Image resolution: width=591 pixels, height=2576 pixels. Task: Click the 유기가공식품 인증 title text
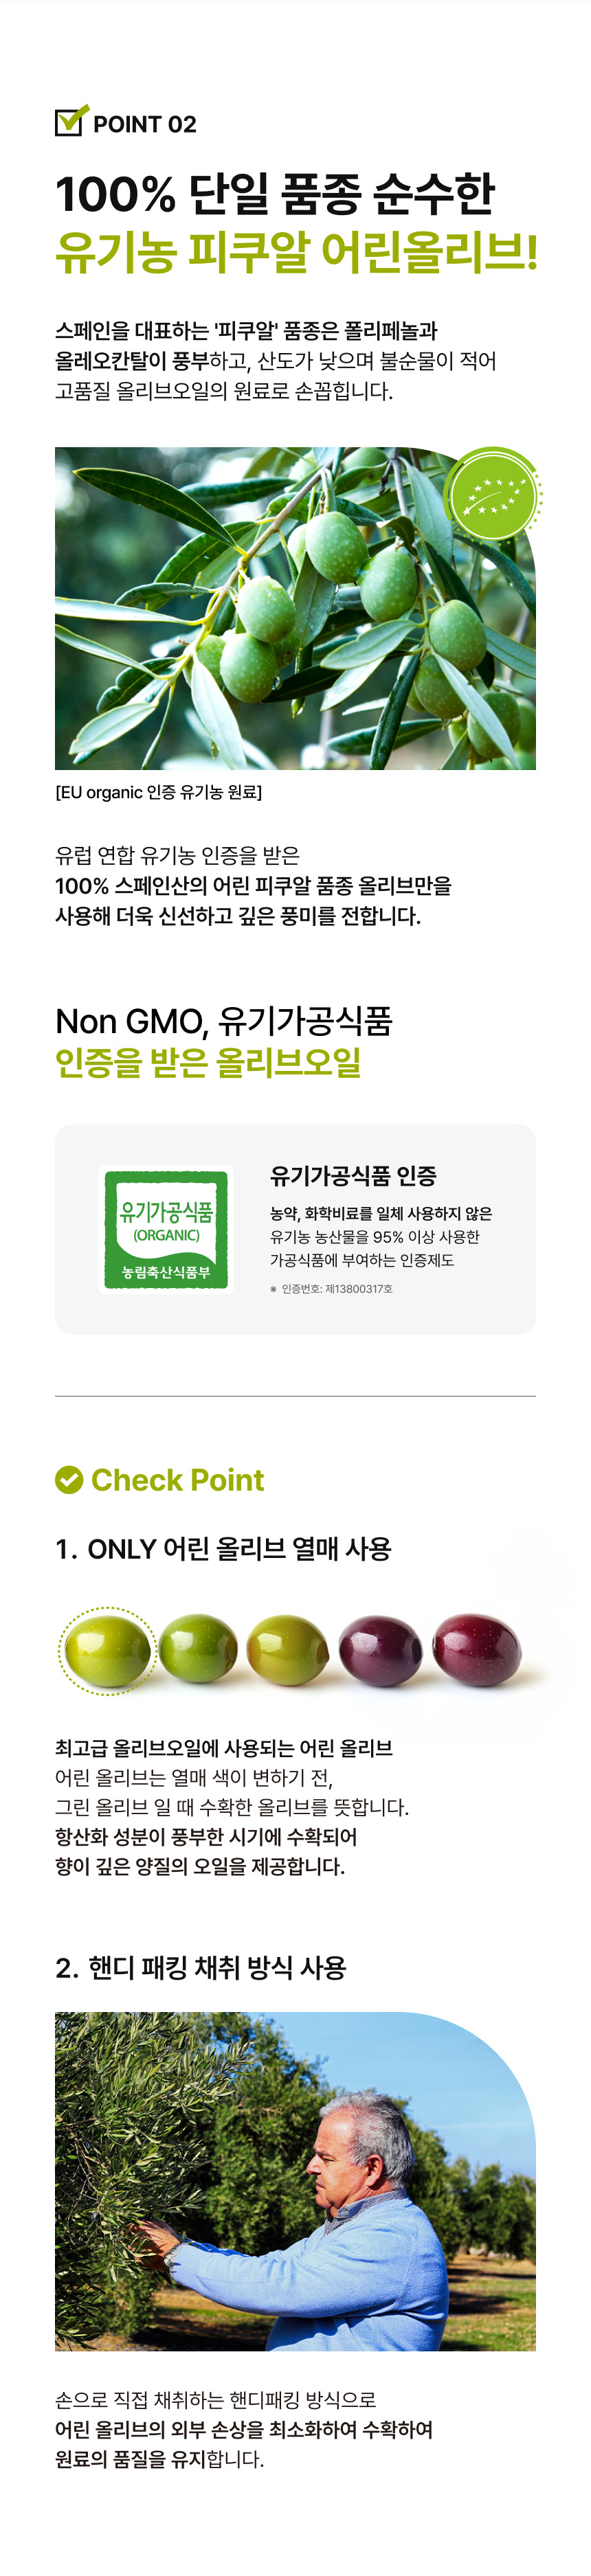pyautogui.click(x=353, y=1175)
